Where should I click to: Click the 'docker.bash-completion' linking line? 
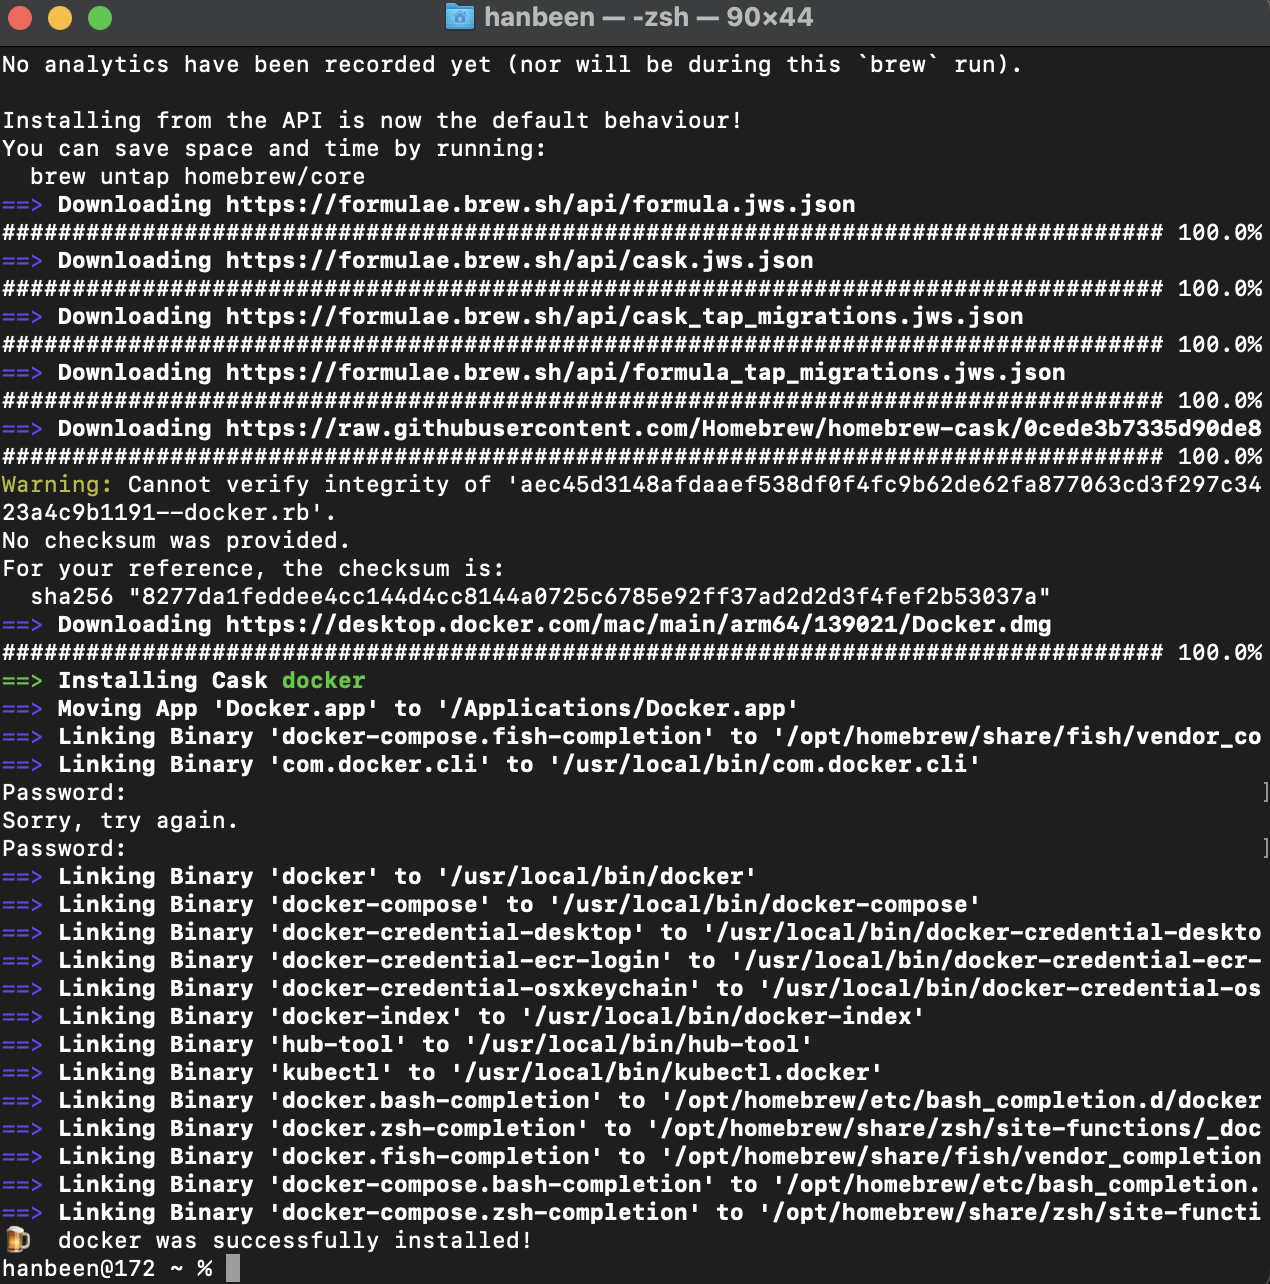632,1100
